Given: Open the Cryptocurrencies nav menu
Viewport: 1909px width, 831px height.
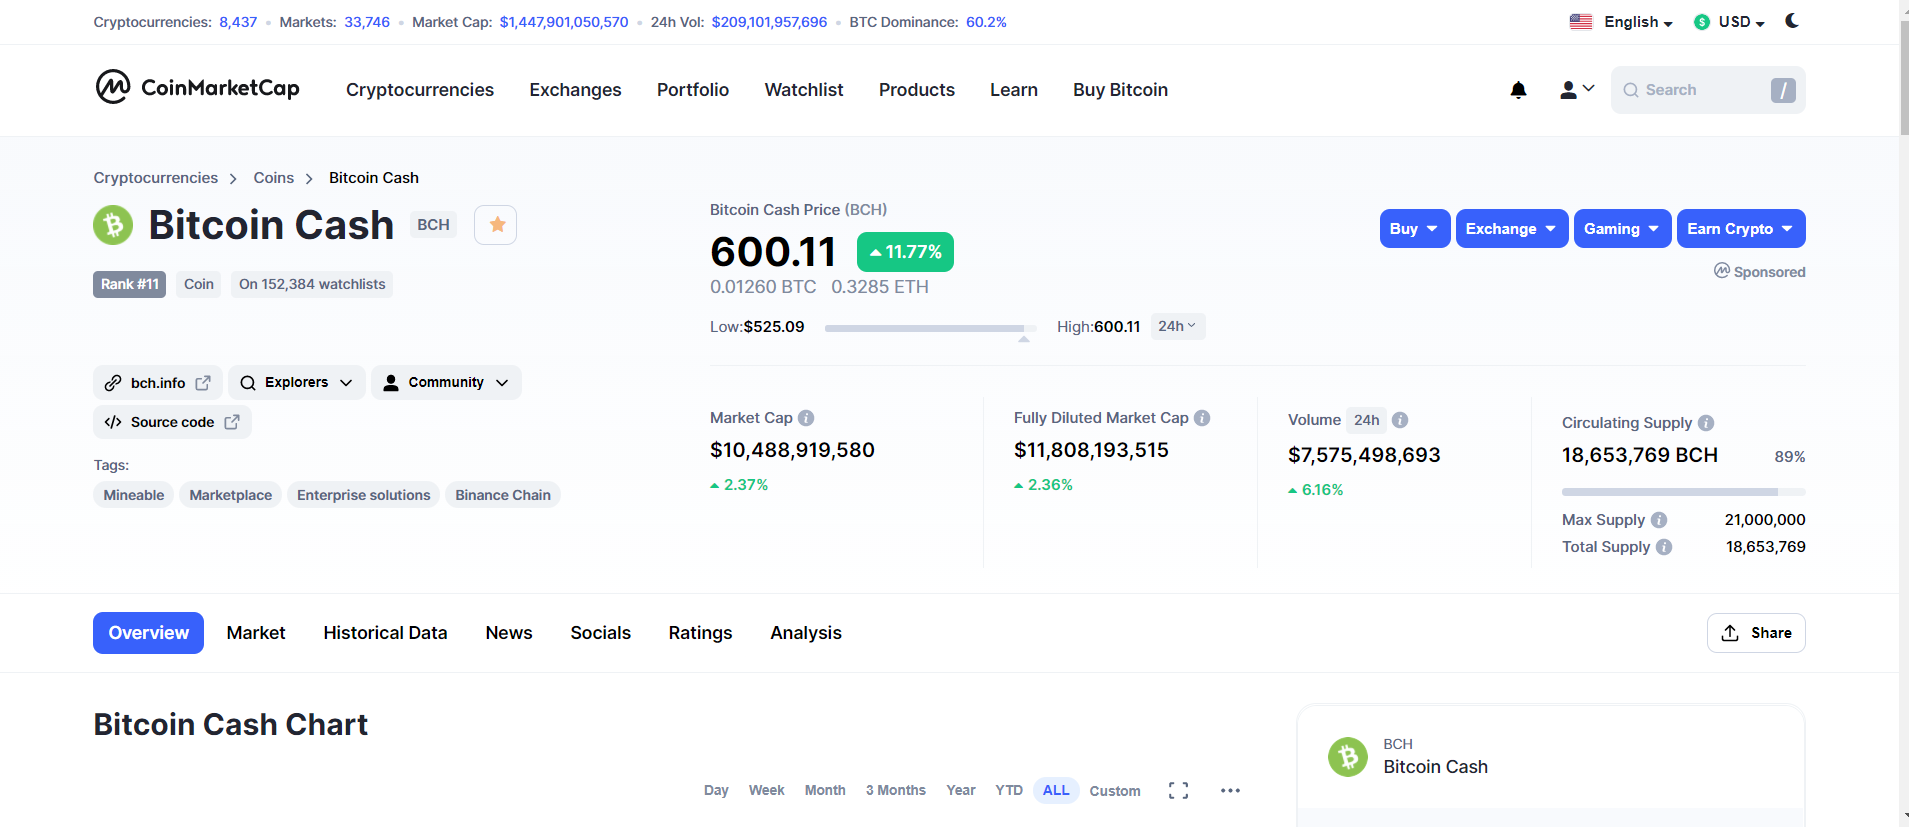Looking at the screenshot, I should [420, 90].
